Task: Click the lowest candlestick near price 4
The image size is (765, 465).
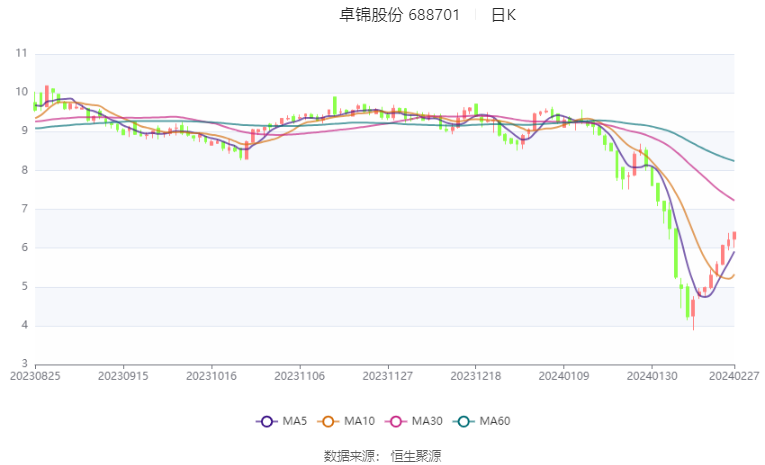Action: point(693,313)
